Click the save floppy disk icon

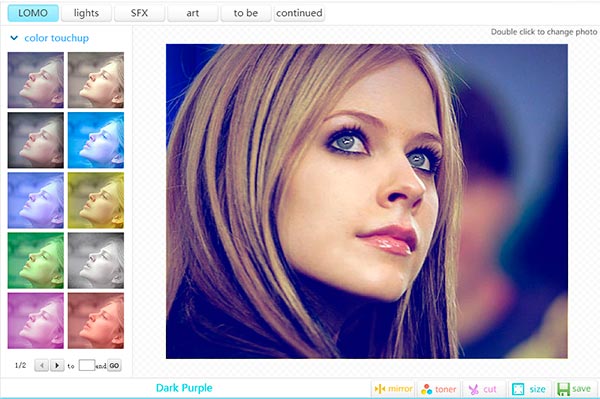coord(563,389)
